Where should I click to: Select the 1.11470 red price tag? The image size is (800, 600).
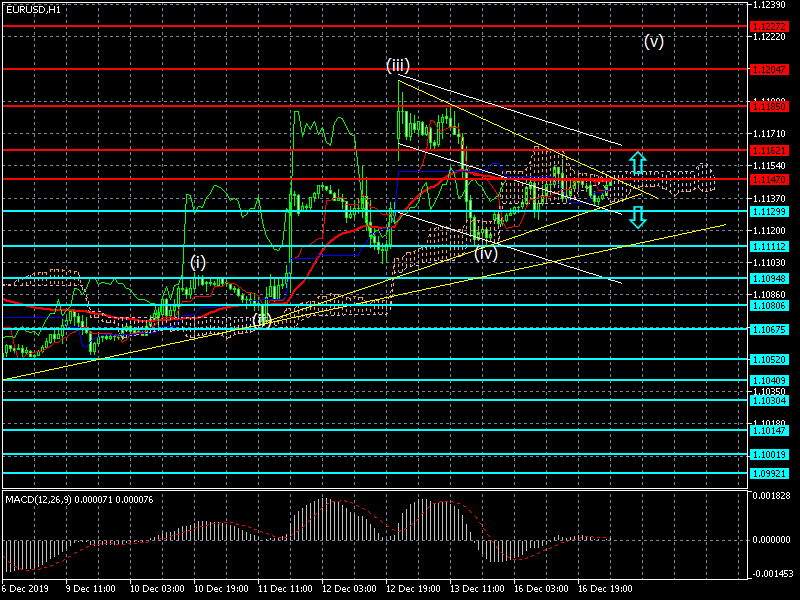point(769,180)
